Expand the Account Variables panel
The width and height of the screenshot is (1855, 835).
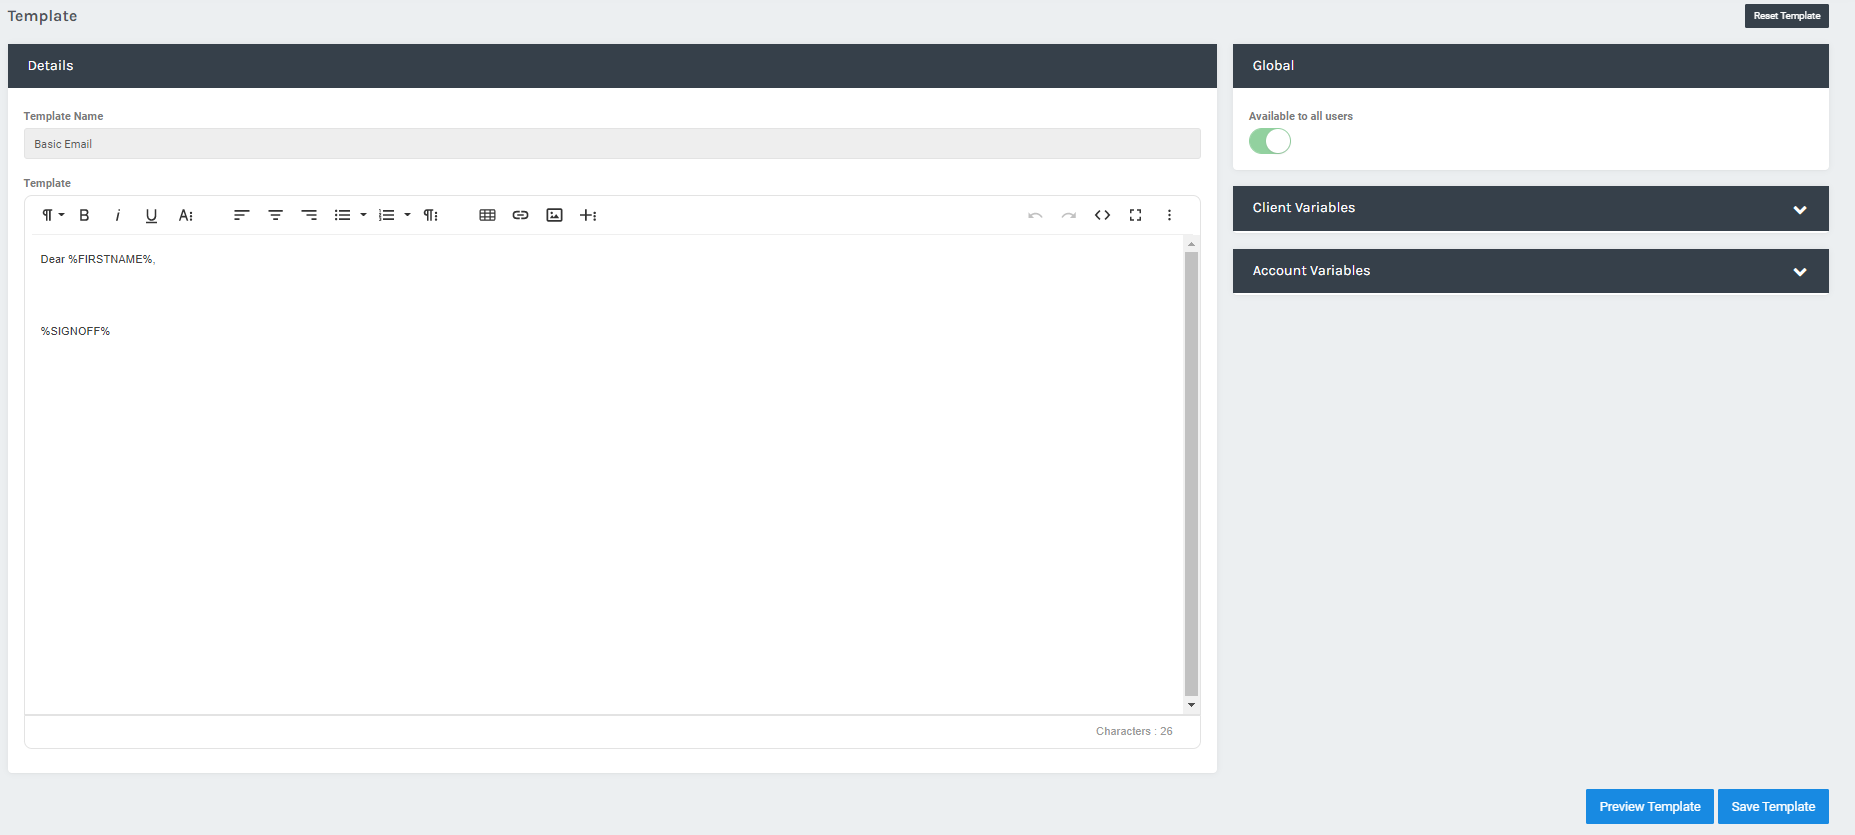(1530, 271)
